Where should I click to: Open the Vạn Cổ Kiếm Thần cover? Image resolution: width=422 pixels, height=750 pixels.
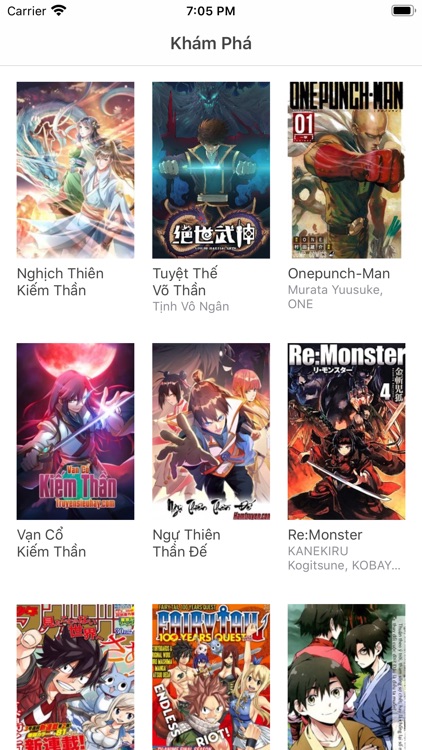point(76,431)
